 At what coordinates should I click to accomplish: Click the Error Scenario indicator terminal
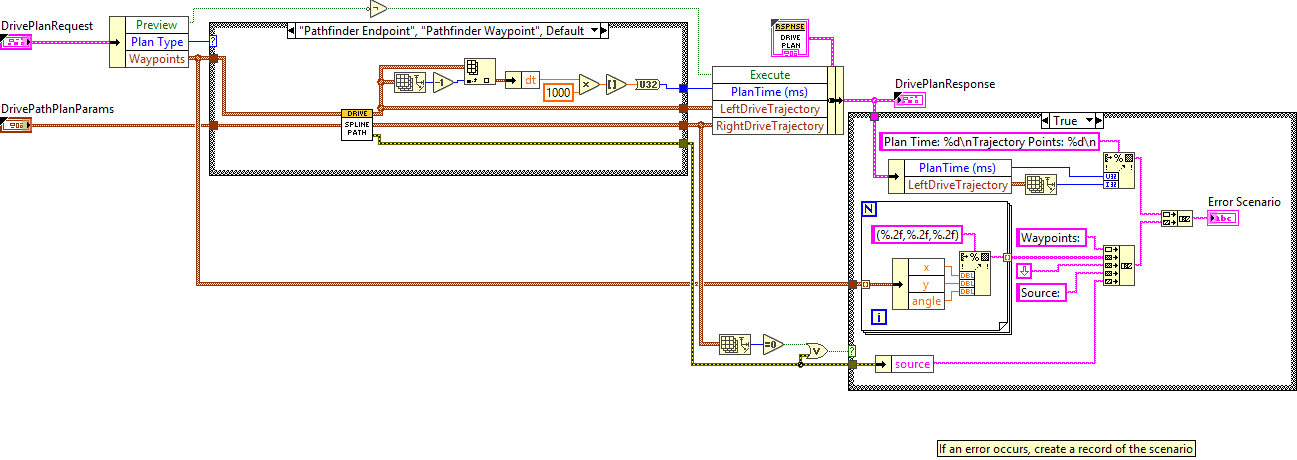(1221, 219)
